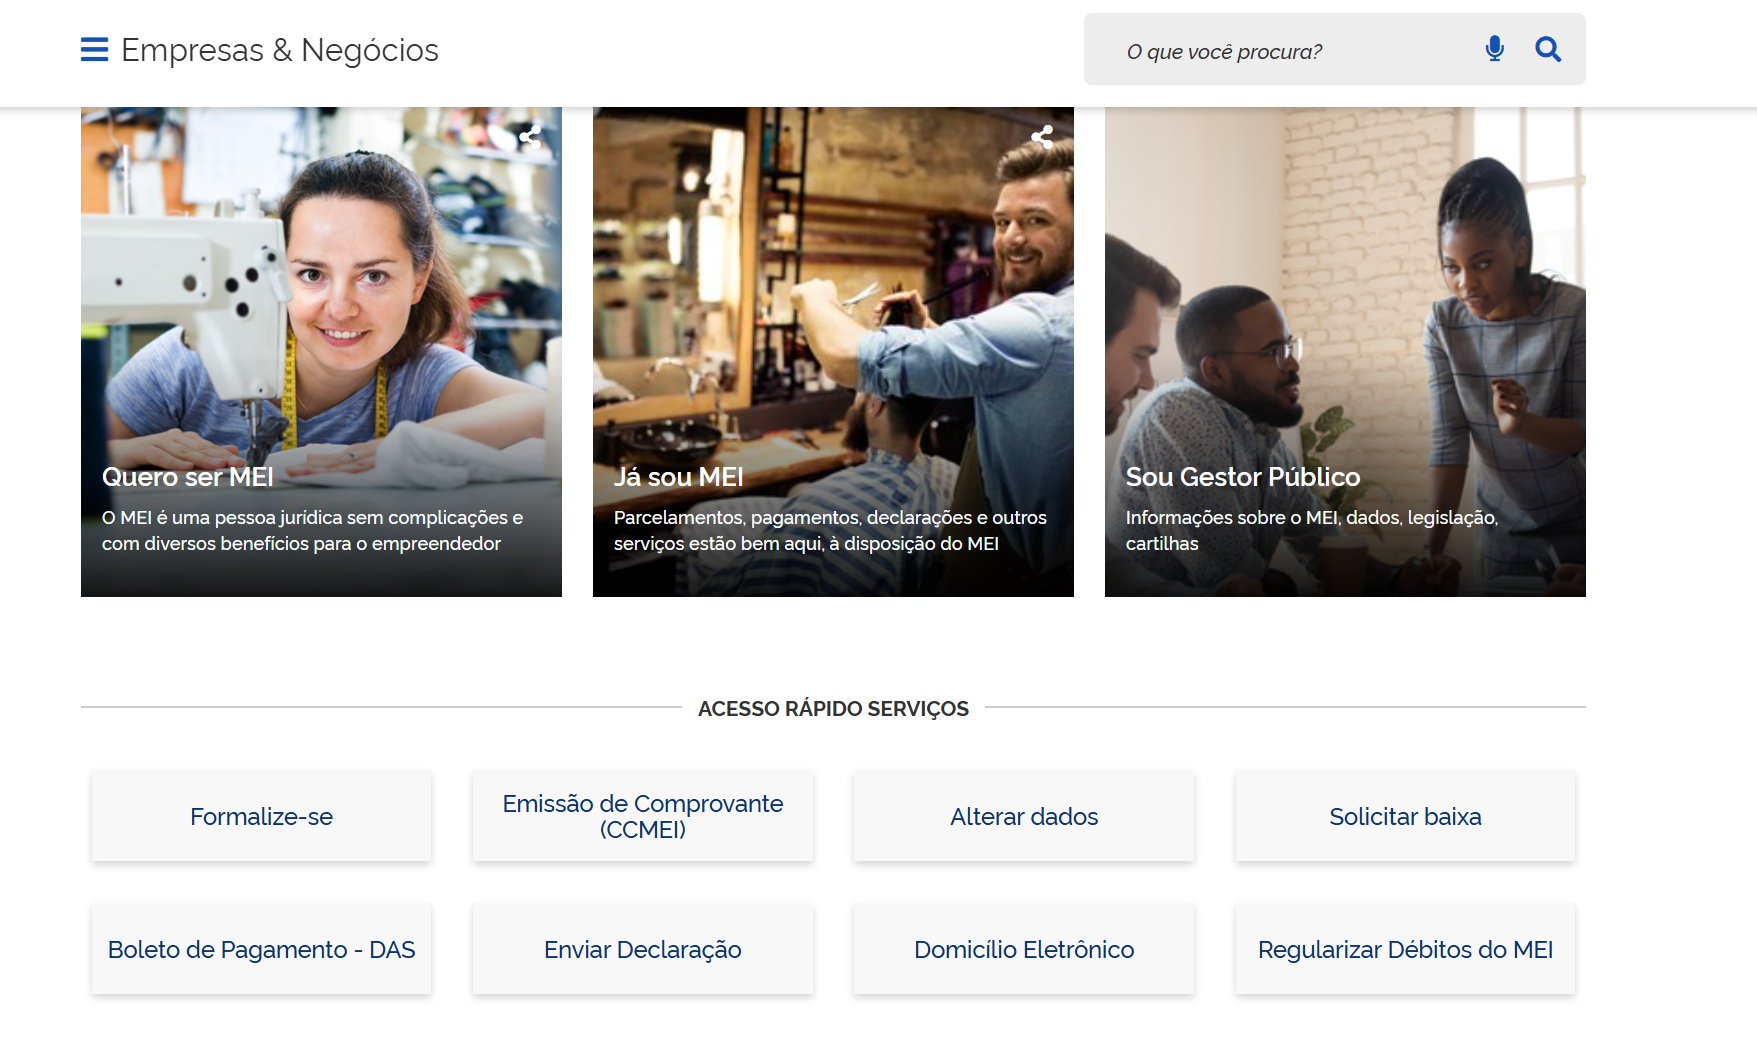Open the hamburger navigation menu
1757x1060 pixels.
[x=93, y=49]
